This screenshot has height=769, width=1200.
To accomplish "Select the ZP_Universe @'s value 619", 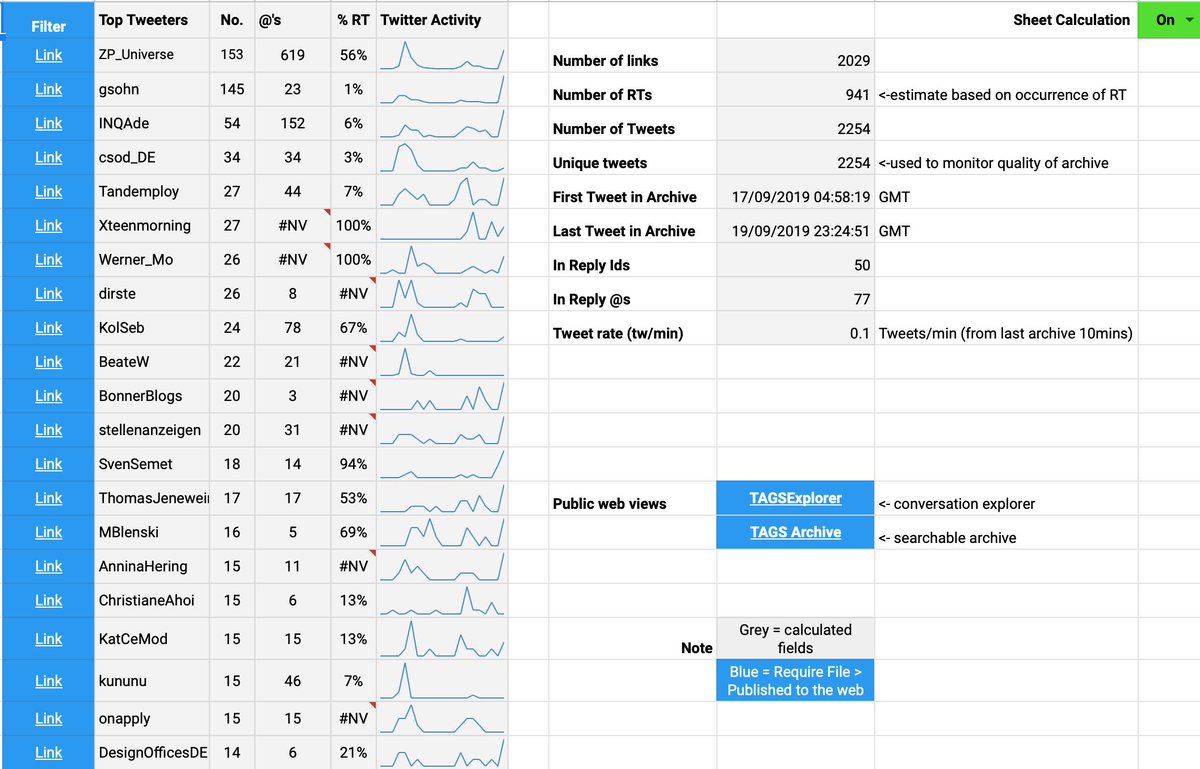I will pos(292,55).
